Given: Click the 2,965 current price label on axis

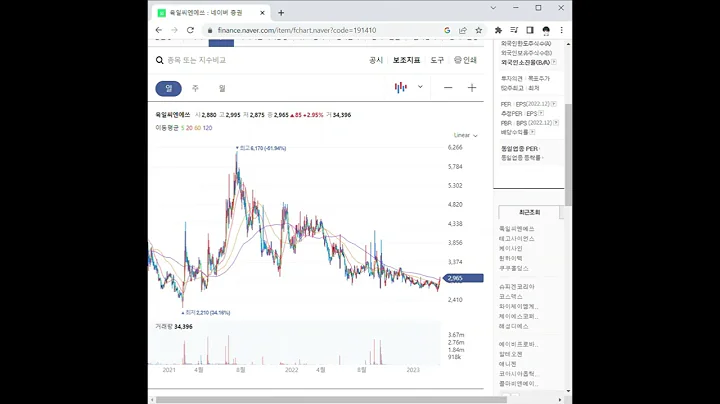Looking at the screenshot, I should (464, 278).
